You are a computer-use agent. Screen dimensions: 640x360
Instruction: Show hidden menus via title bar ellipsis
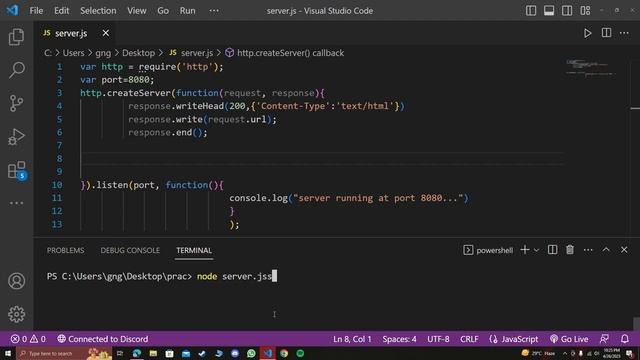click(214, 11)
